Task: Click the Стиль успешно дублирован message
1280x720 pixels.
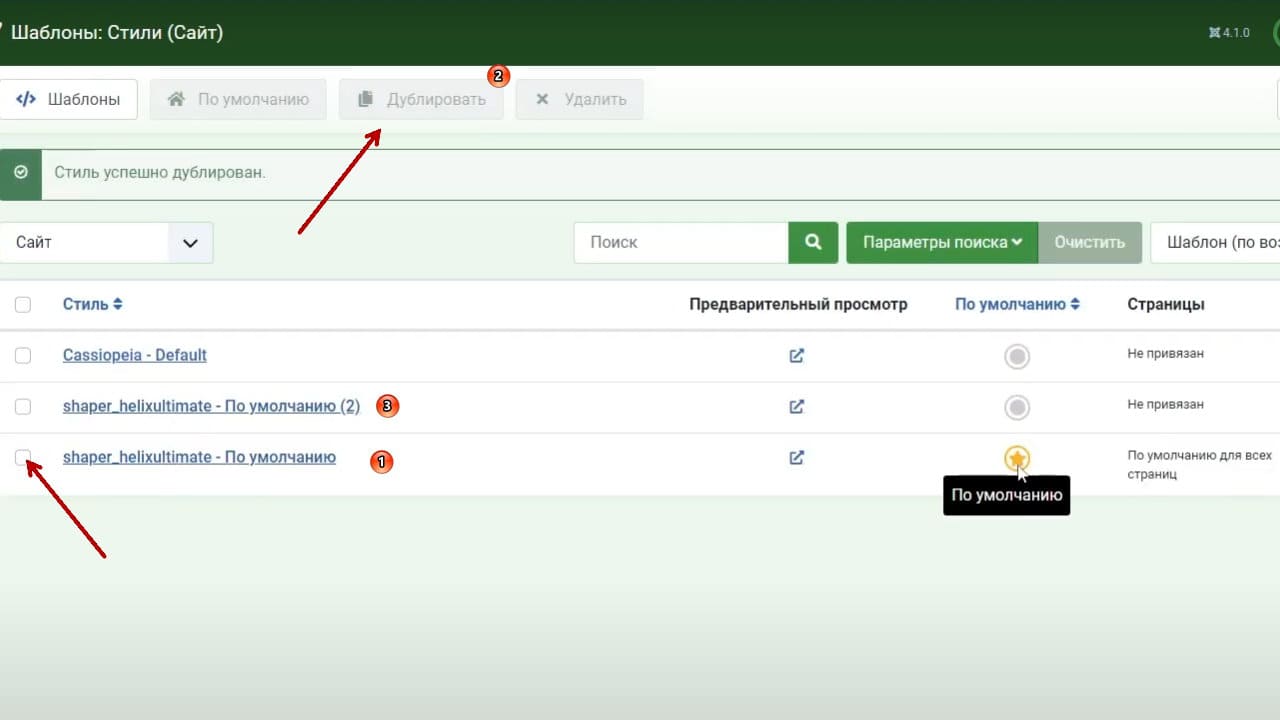Action: [x=160, y=173]
